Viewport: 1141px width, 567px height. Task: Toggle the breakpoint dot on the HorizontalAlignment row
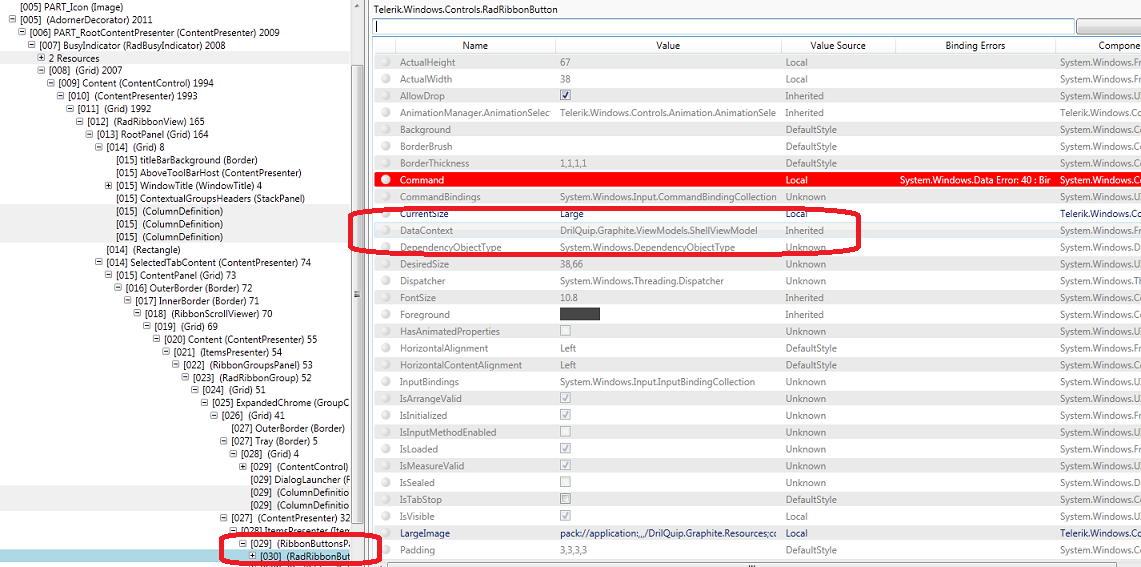386,349
